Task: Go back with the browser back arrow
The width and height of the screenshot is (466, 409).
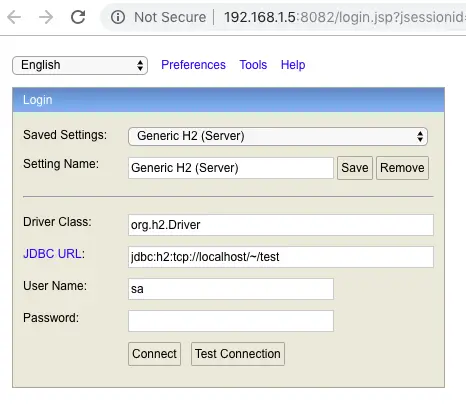Action: [14, 17]
